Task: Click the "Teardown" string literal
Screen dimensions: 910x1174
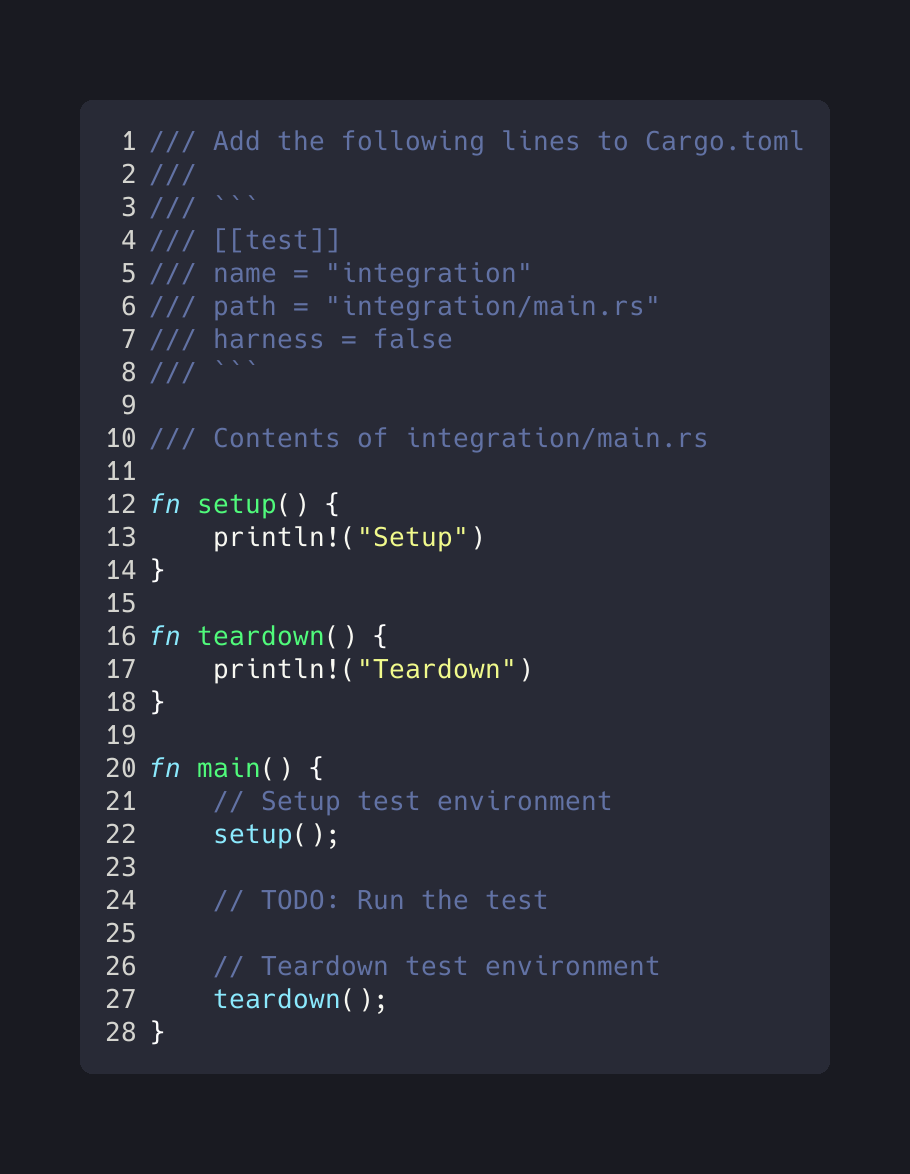Action: 437,669
